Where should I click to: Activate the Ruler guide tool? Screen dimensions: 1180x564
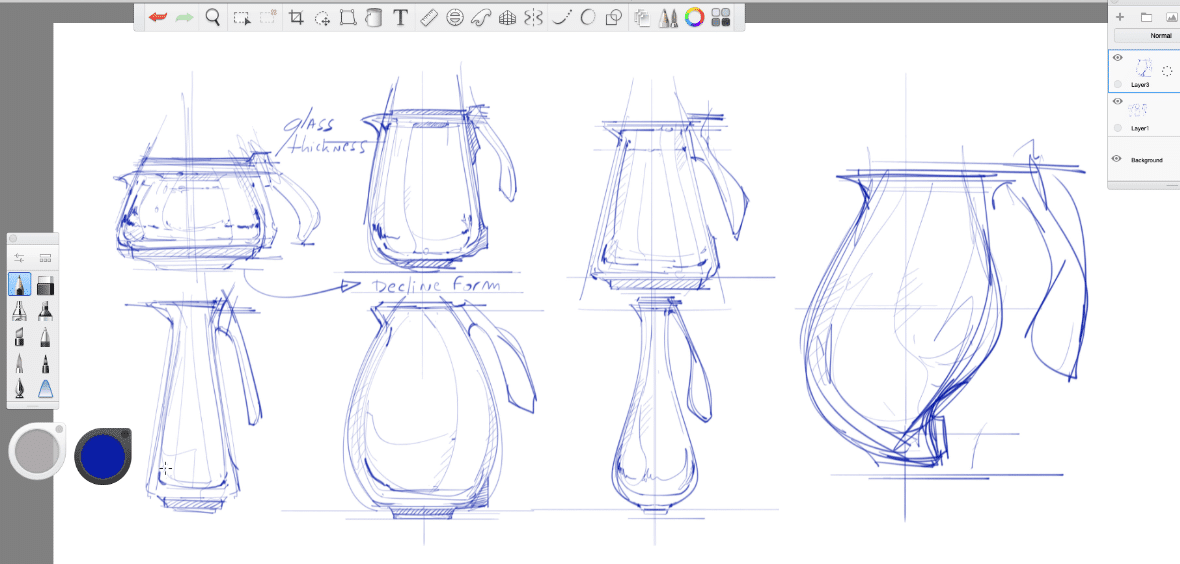click(x=428, y=18)
